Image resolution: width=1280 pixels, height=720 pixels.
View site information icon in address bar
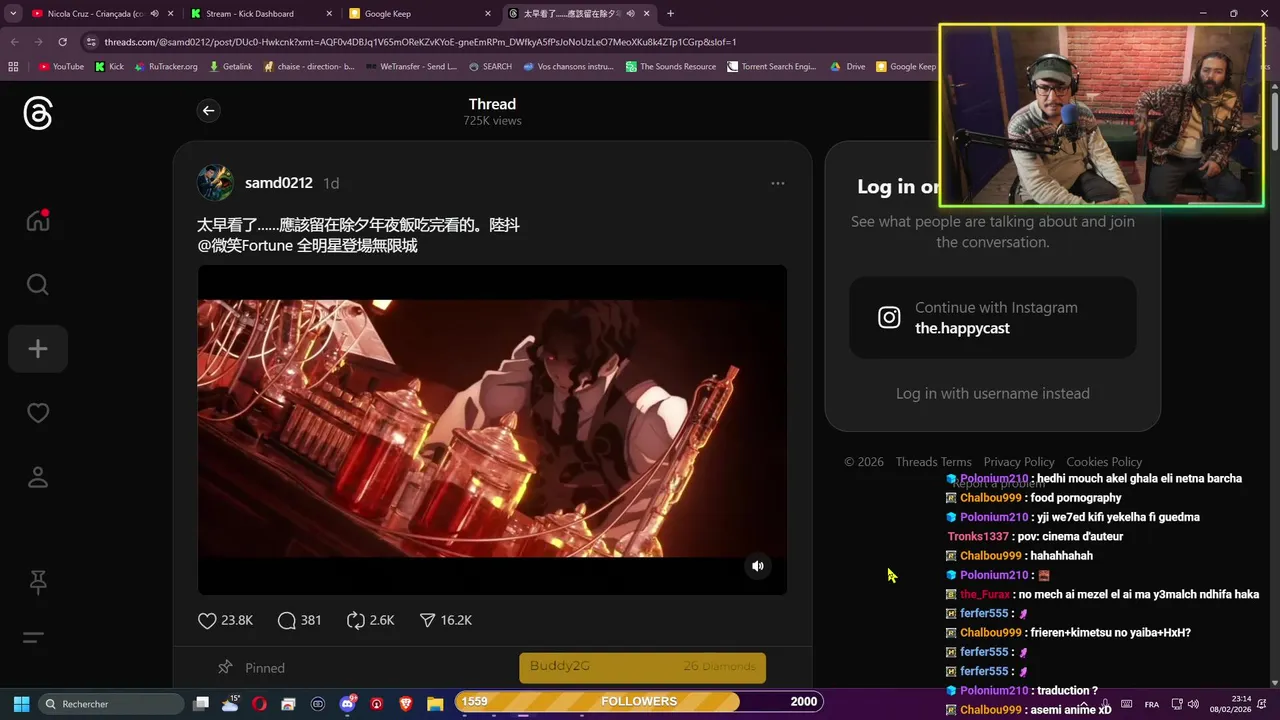click(x=91, y=42)
